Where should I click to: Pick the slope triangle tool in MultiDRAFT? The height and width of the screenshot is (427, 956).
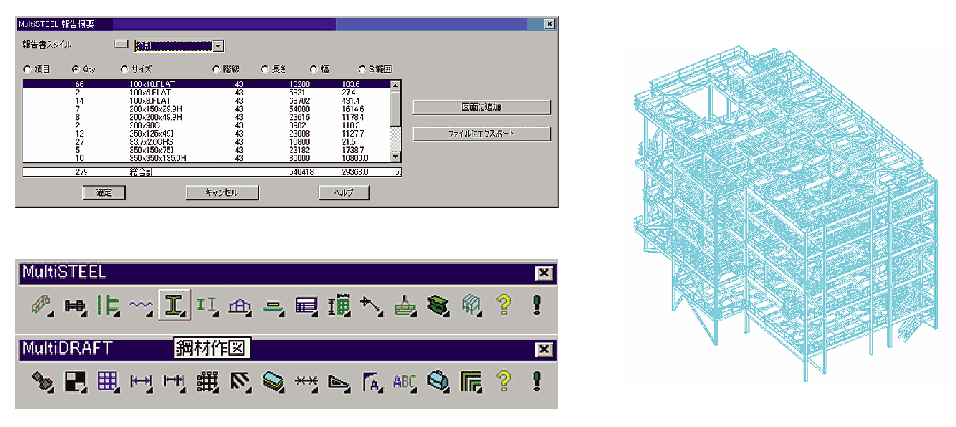[x=339, y=381]
